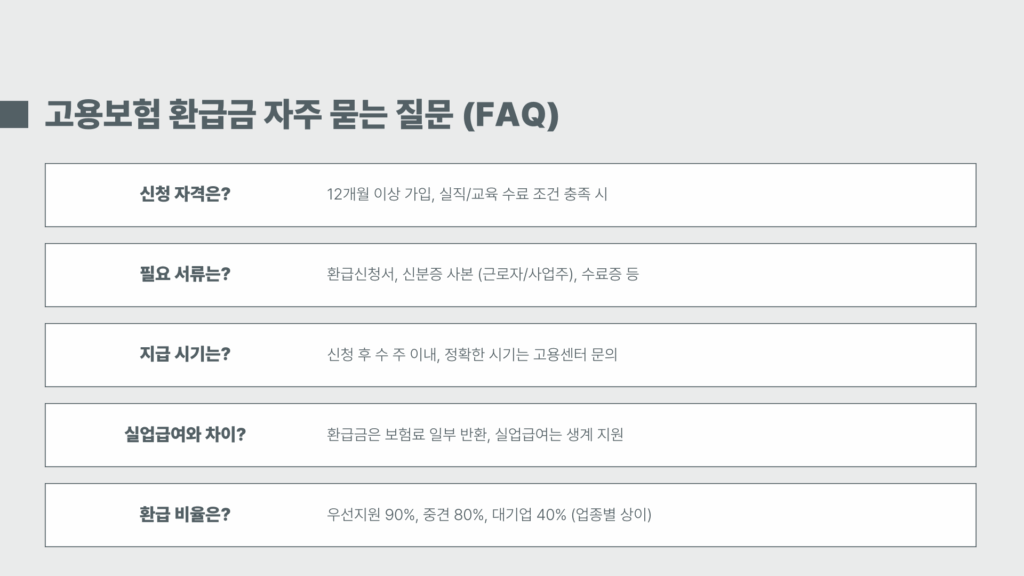Click '대기업 40%' in the refund ratio row
Image resolution: width=1024 pixels, height=576 pixels.
[x=529, y=515]
